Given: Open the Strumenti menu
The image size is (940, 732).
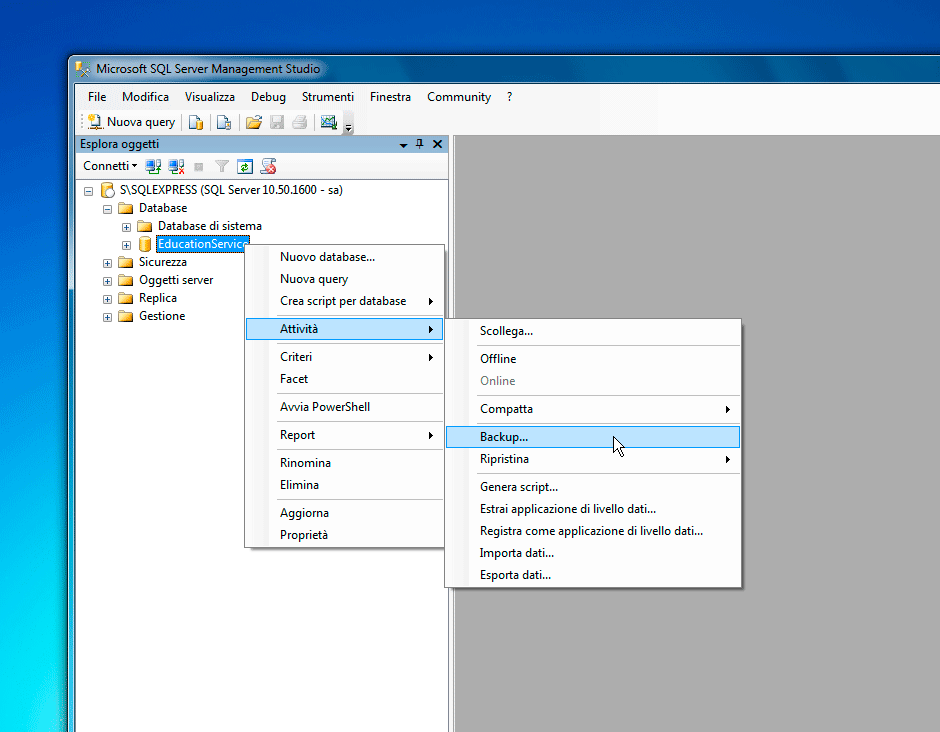Looking at the screenshot, I should point(328,97).
